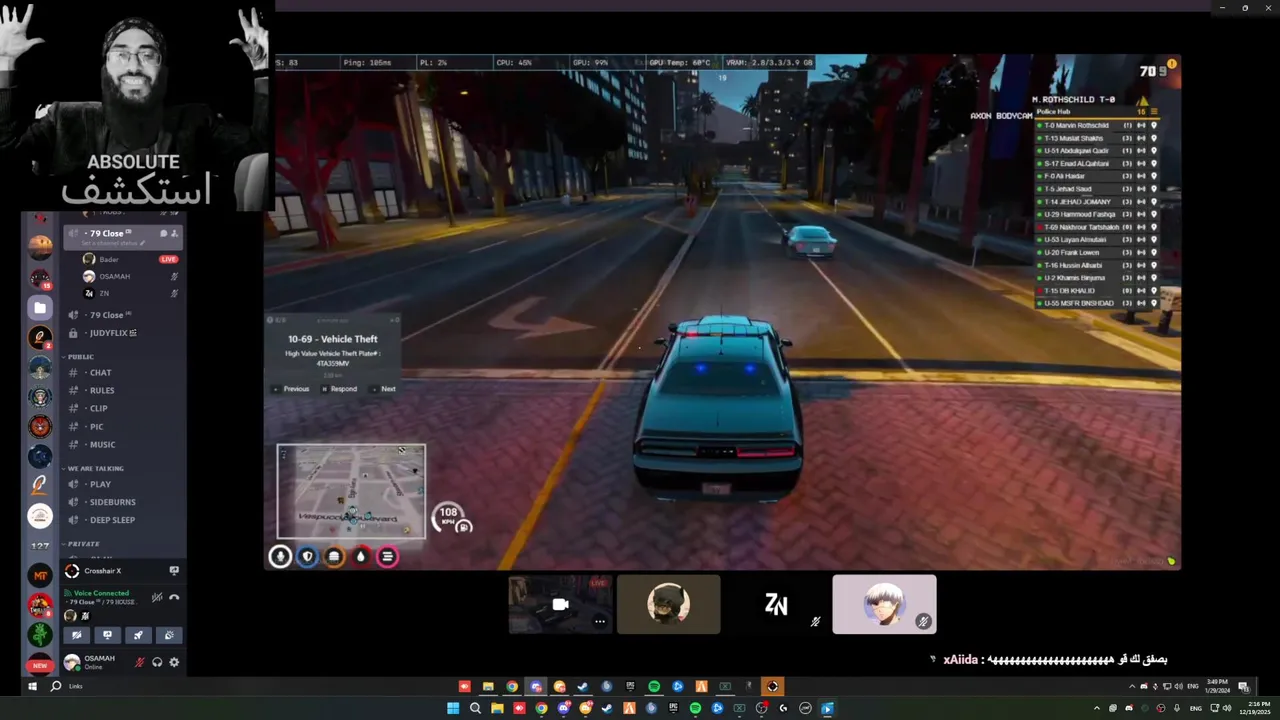
Task: Toggle screen share in voice controls
Action: [x=107, y=635]
